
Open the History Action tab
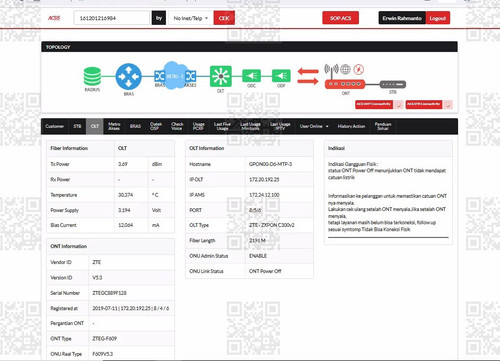(351, 126)
